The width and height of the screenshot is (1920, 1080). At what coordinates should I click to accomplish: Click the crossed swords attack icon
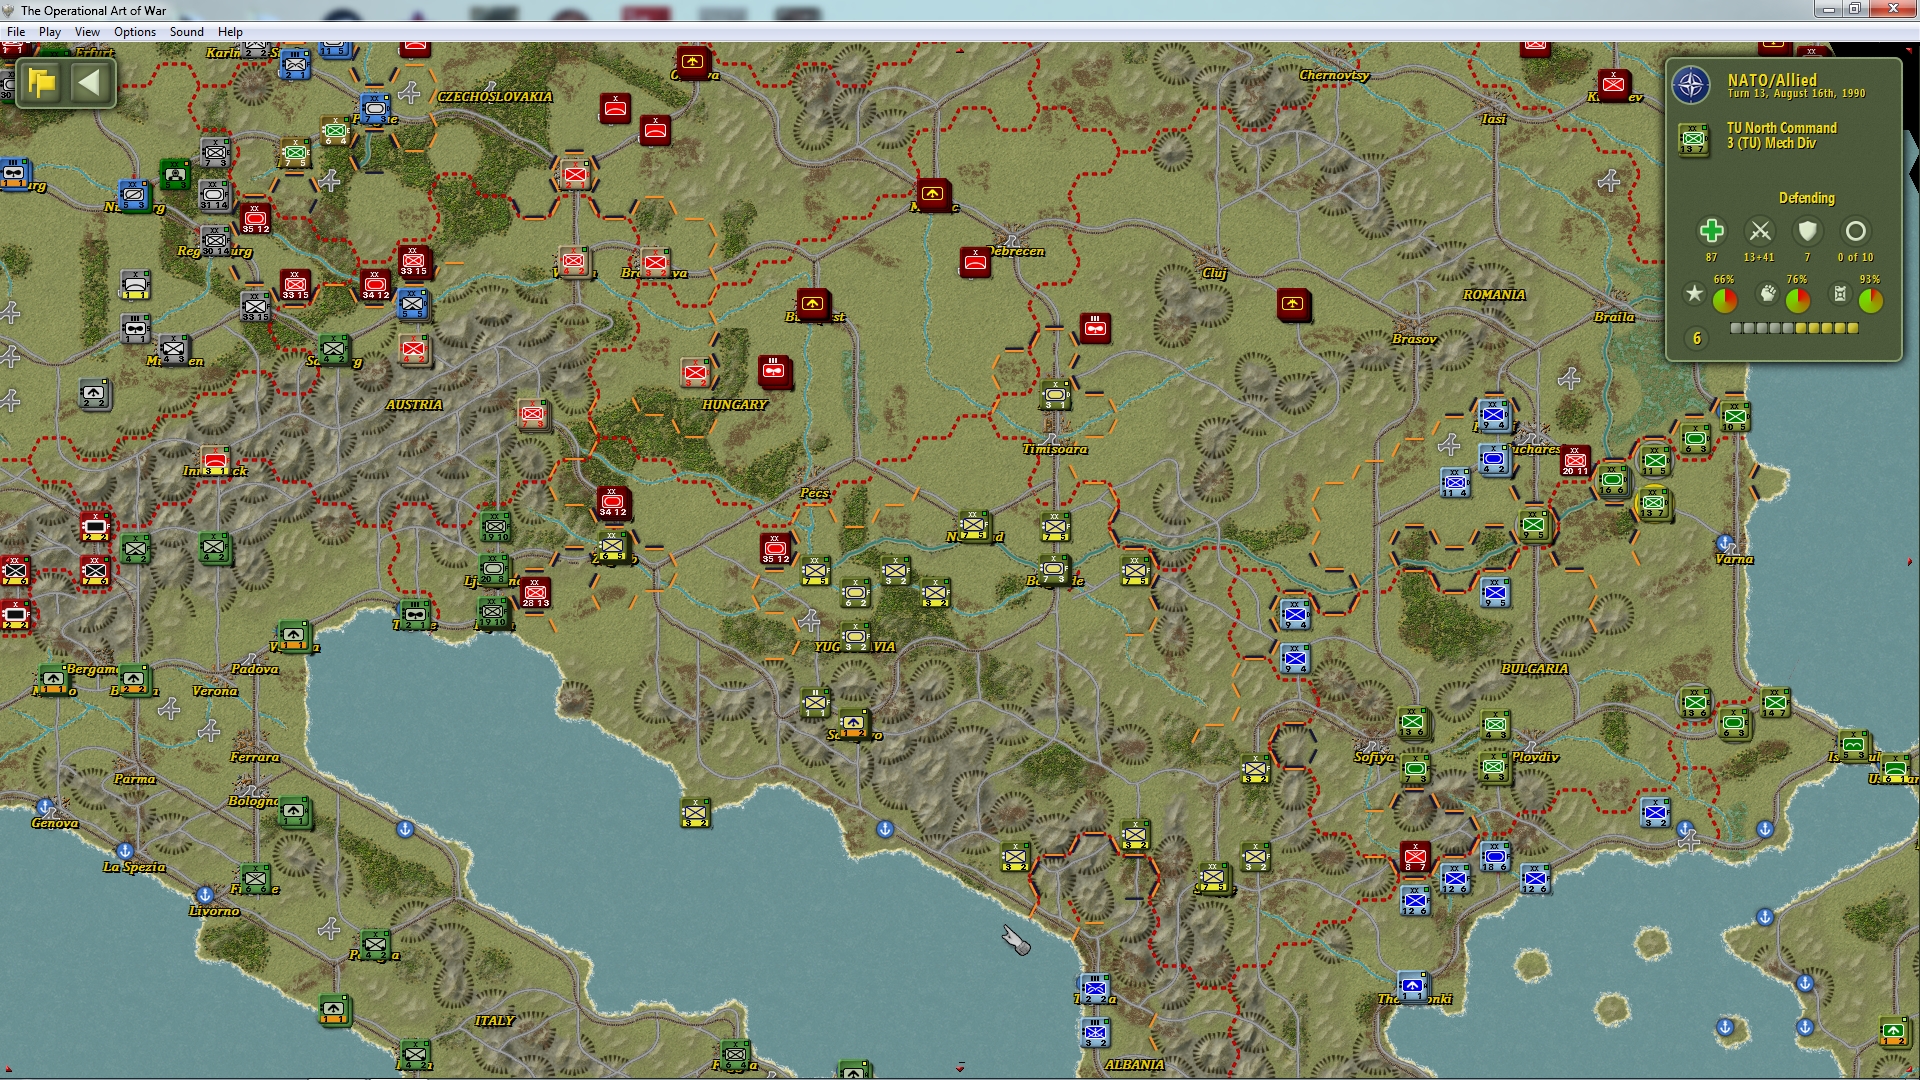tap(1759, 231)
